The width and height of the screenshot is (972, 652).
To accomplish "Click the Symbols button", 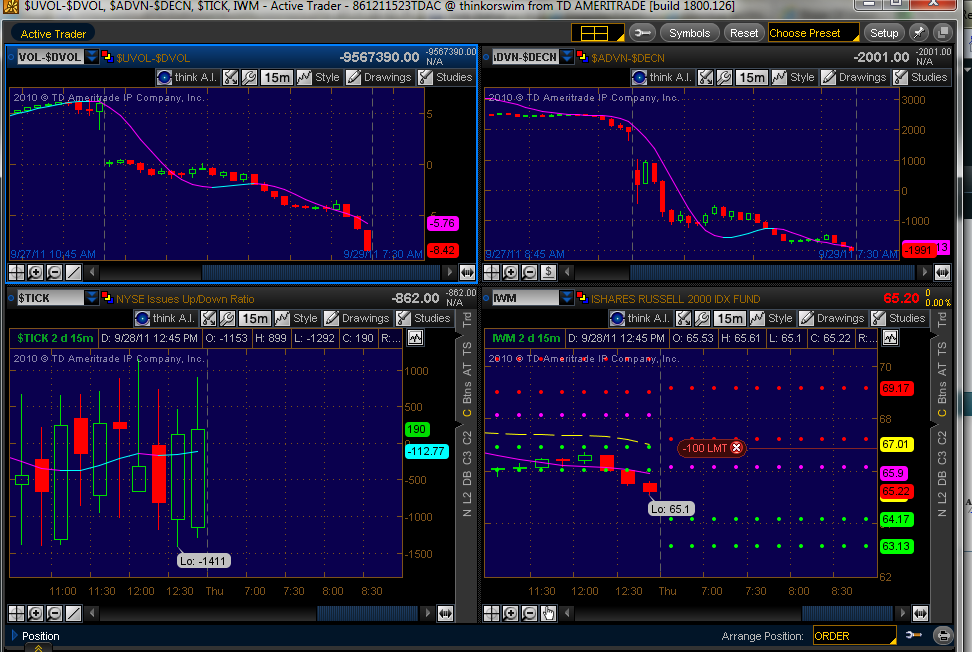I will [x=689, y=33].
